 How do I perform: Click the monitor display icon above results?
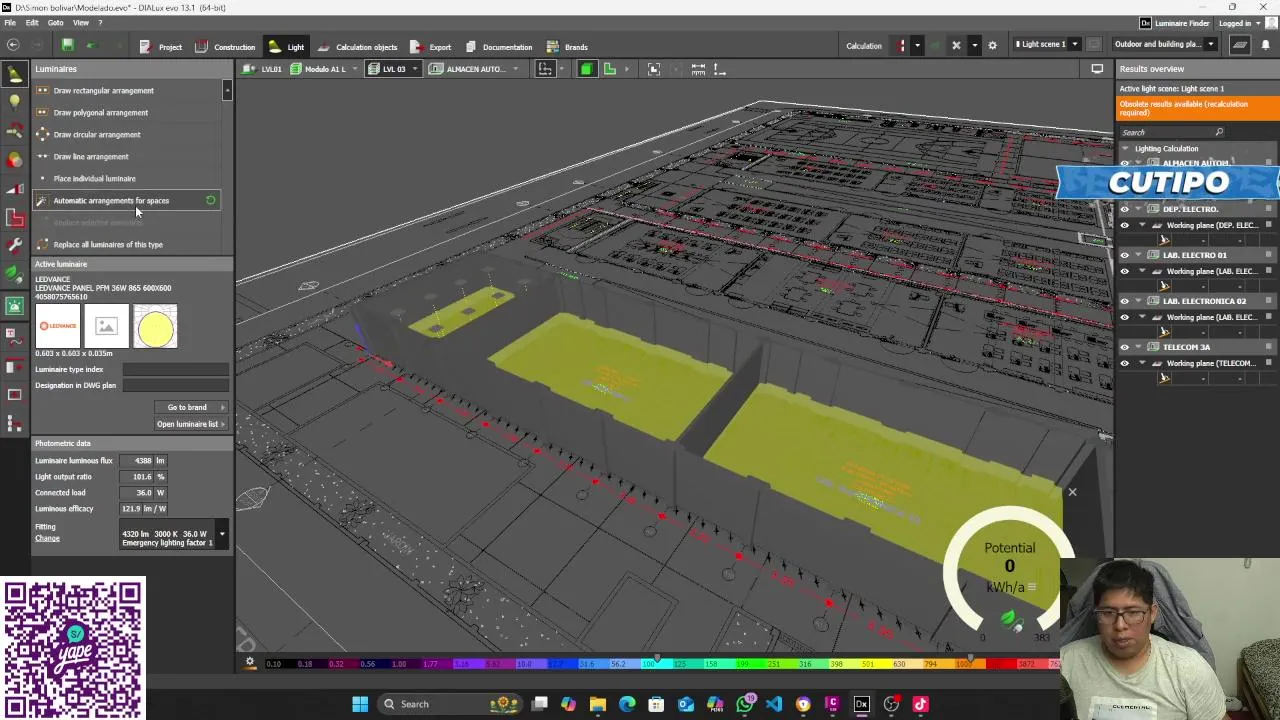[1097, 69]
